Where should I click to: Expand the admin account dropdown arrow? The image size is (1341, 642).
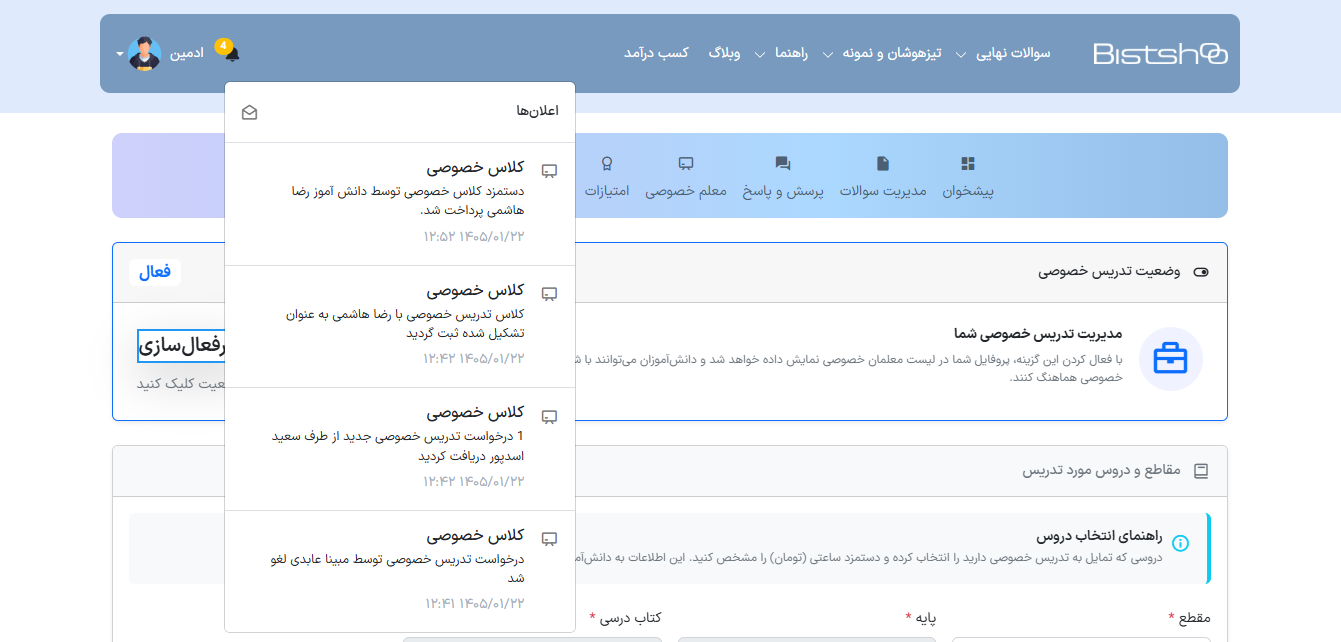click(120, 53)
